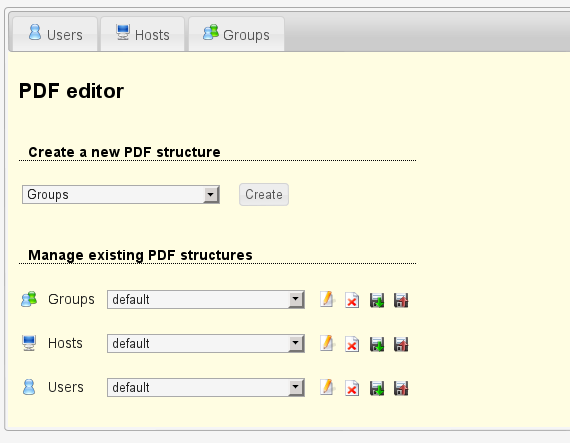Click the green-arrow disk icon for Users
The width and height of the screenshot is (570, 443).
(377, 388)
